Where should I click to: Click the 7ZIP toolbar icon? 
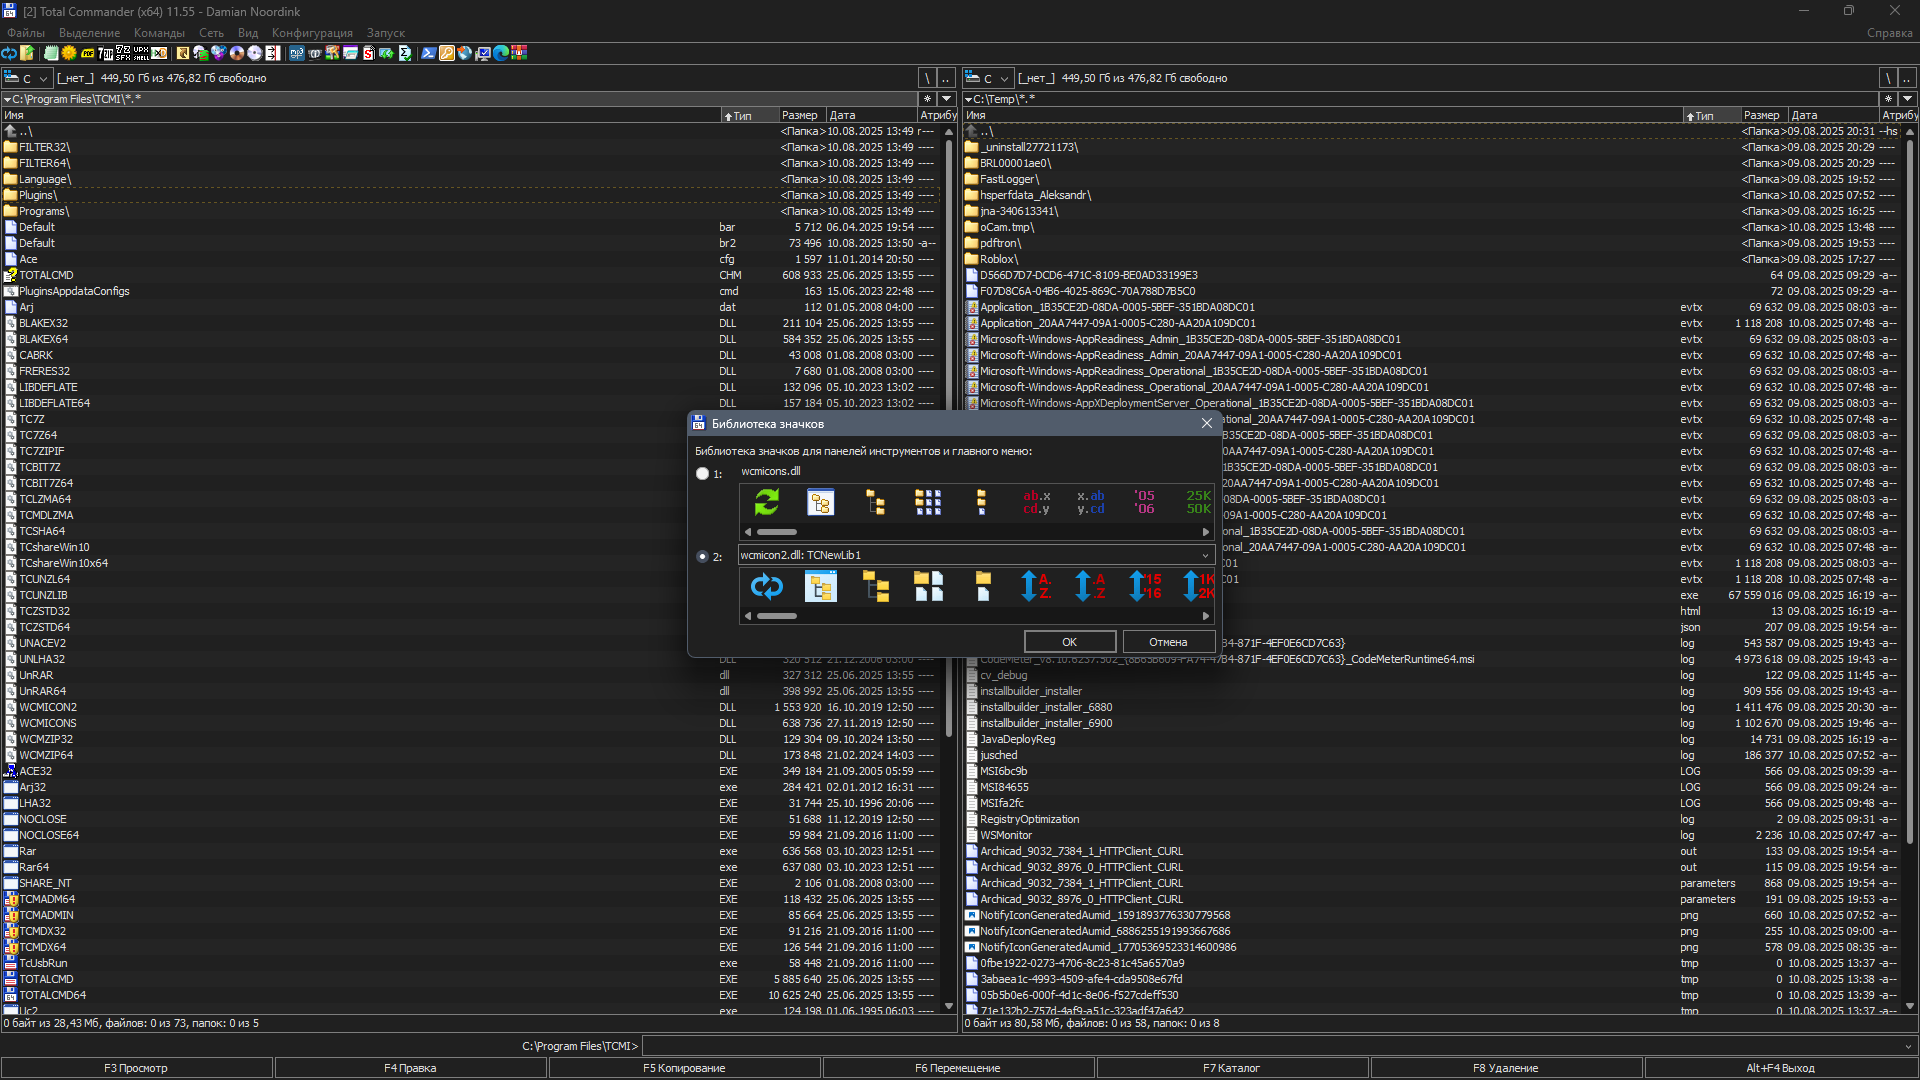tap(105, 53)
